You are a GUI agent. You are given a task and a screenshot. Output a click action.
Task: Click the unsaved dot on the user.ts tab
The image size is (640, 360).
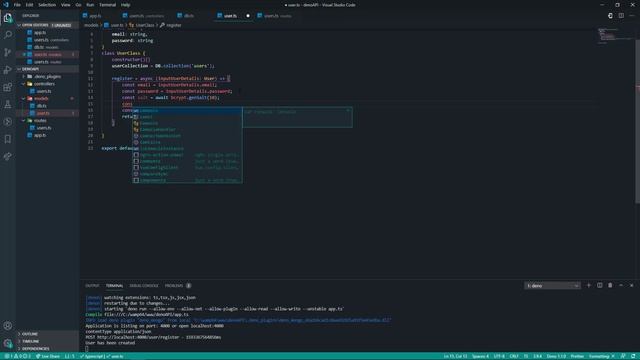click(248, 16)
